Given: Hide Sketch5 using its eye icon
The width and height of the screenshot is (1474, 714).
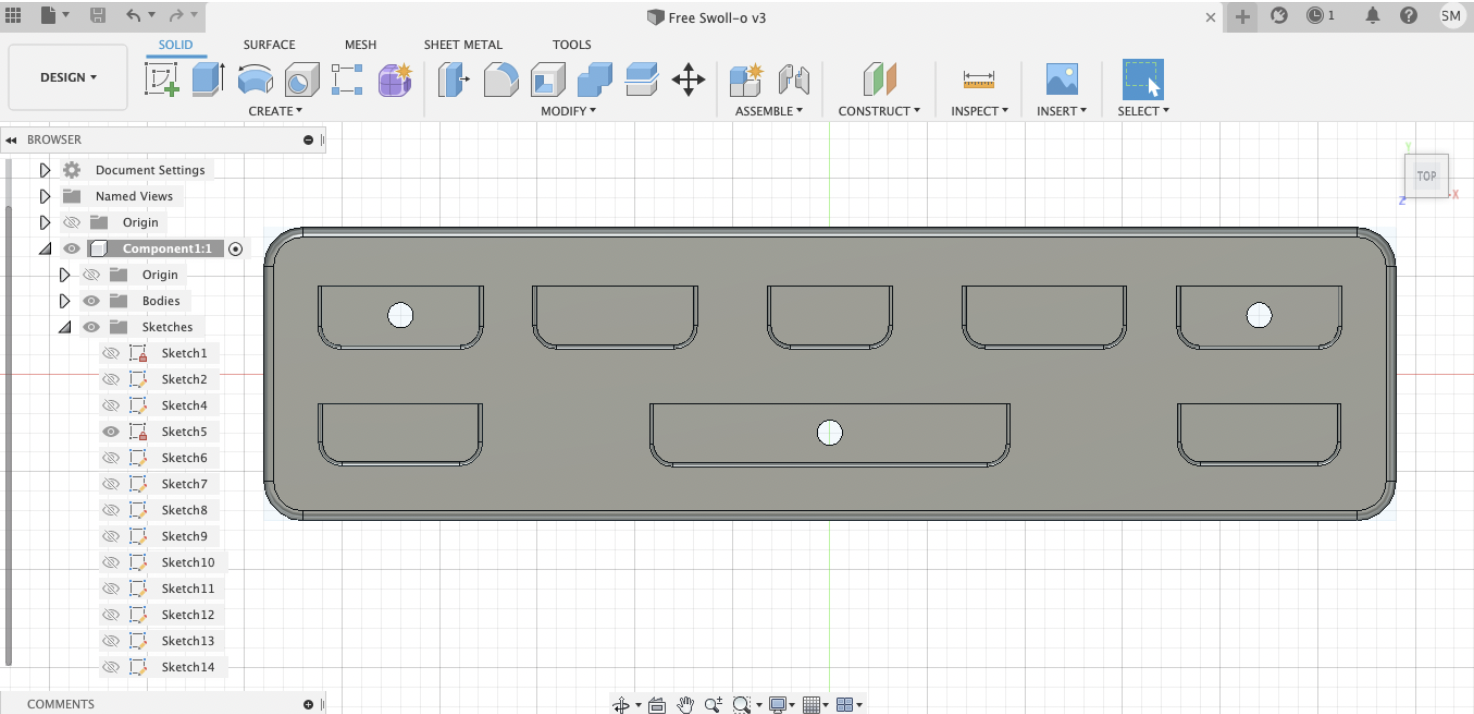Looking at the screenshot, I should pyautogui.click(x=111, y=432).
